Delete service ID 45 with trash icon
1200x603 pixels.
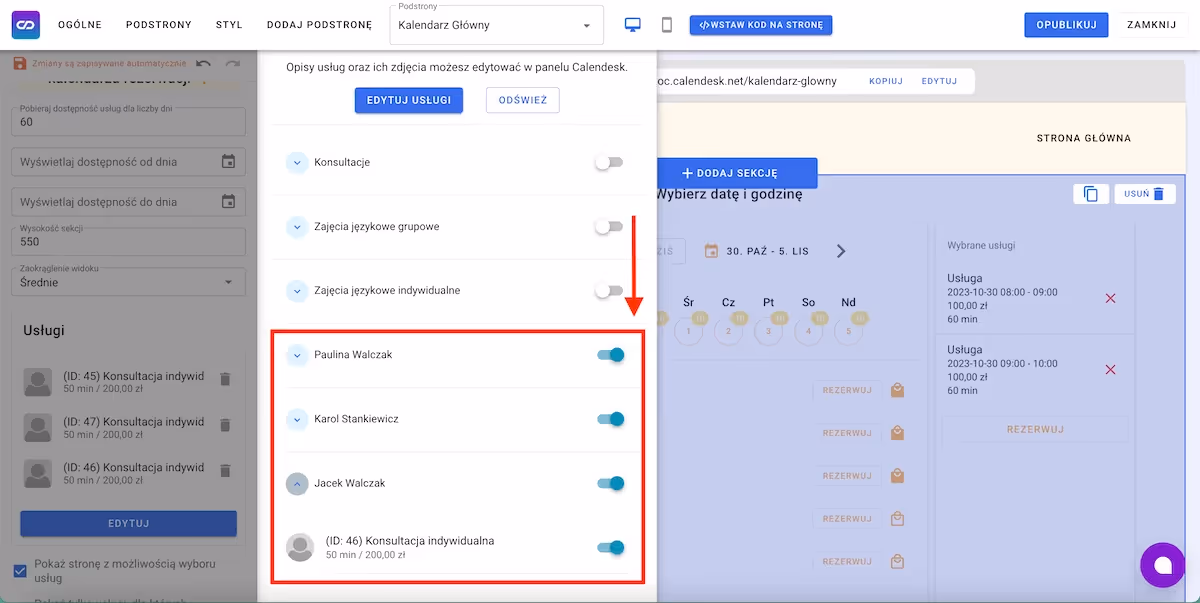225,379
